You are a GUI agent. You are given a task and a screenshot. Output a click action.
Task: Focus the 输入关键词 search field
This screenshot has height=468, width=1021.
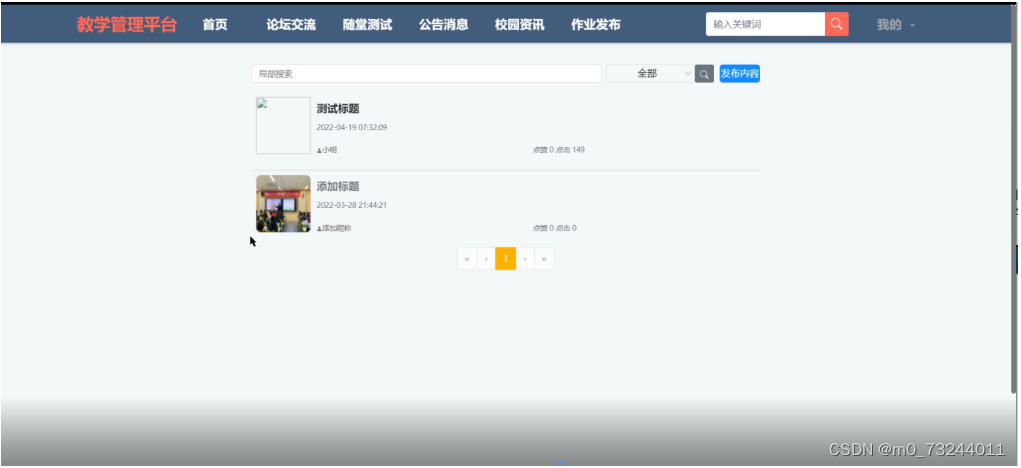pos(765,24)
